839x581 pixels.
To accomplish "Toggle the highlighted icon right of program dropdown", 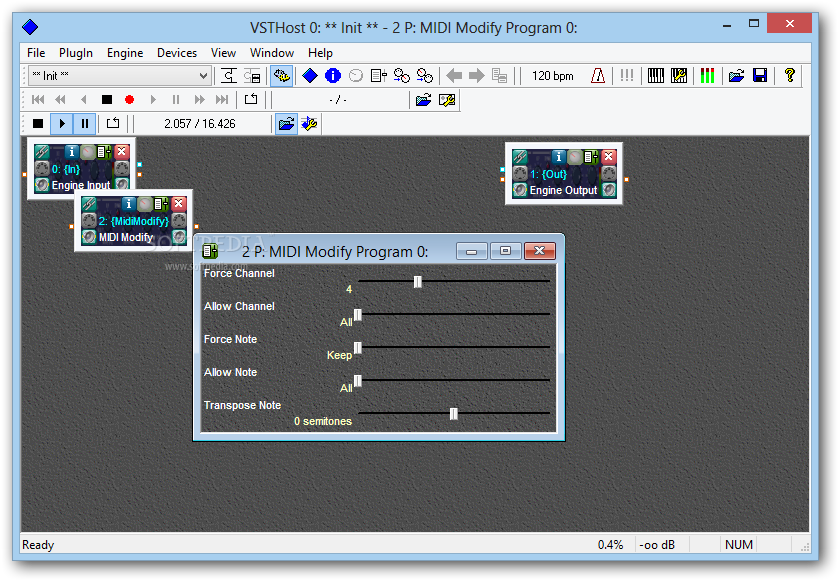I will [x=281, y=76].
